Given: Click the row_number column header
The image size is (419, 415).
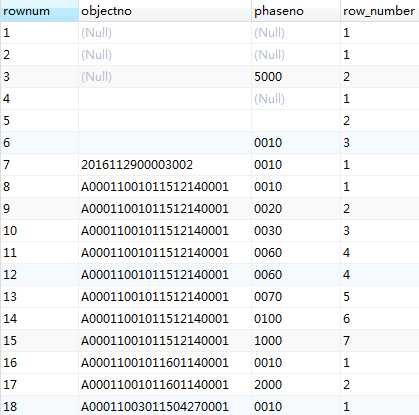Looking at the screenshot, I should click(x=380, y=11).
